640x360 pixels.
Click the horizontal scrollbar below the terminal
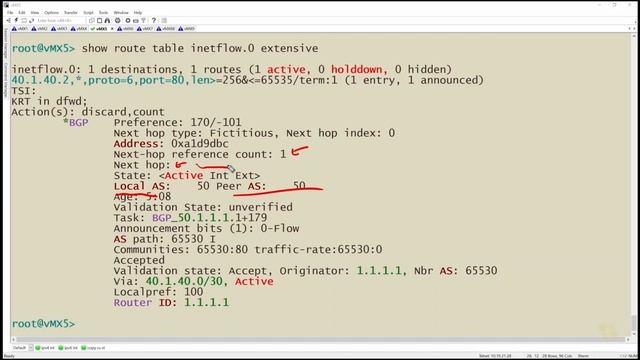pos(320,339)
